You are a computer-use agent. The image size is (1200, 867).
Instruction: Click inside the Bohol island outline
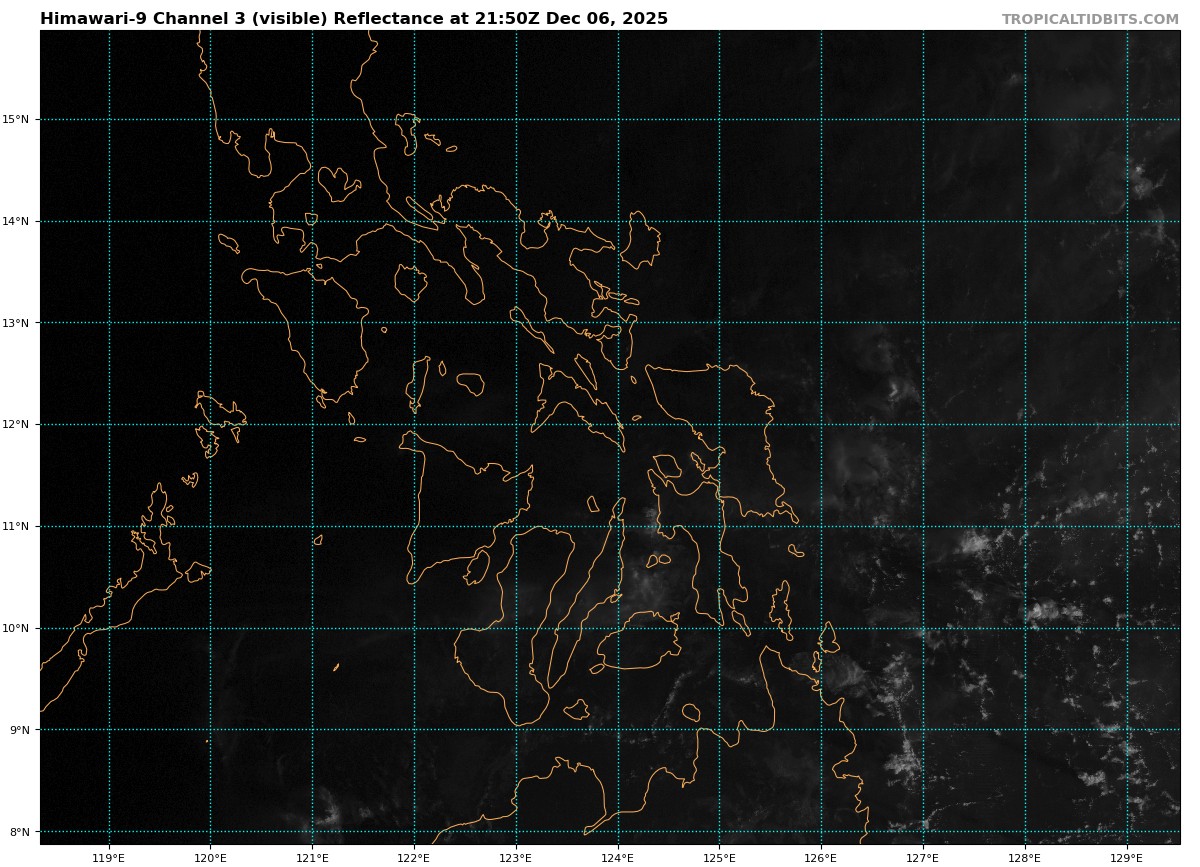pos(640,640)
